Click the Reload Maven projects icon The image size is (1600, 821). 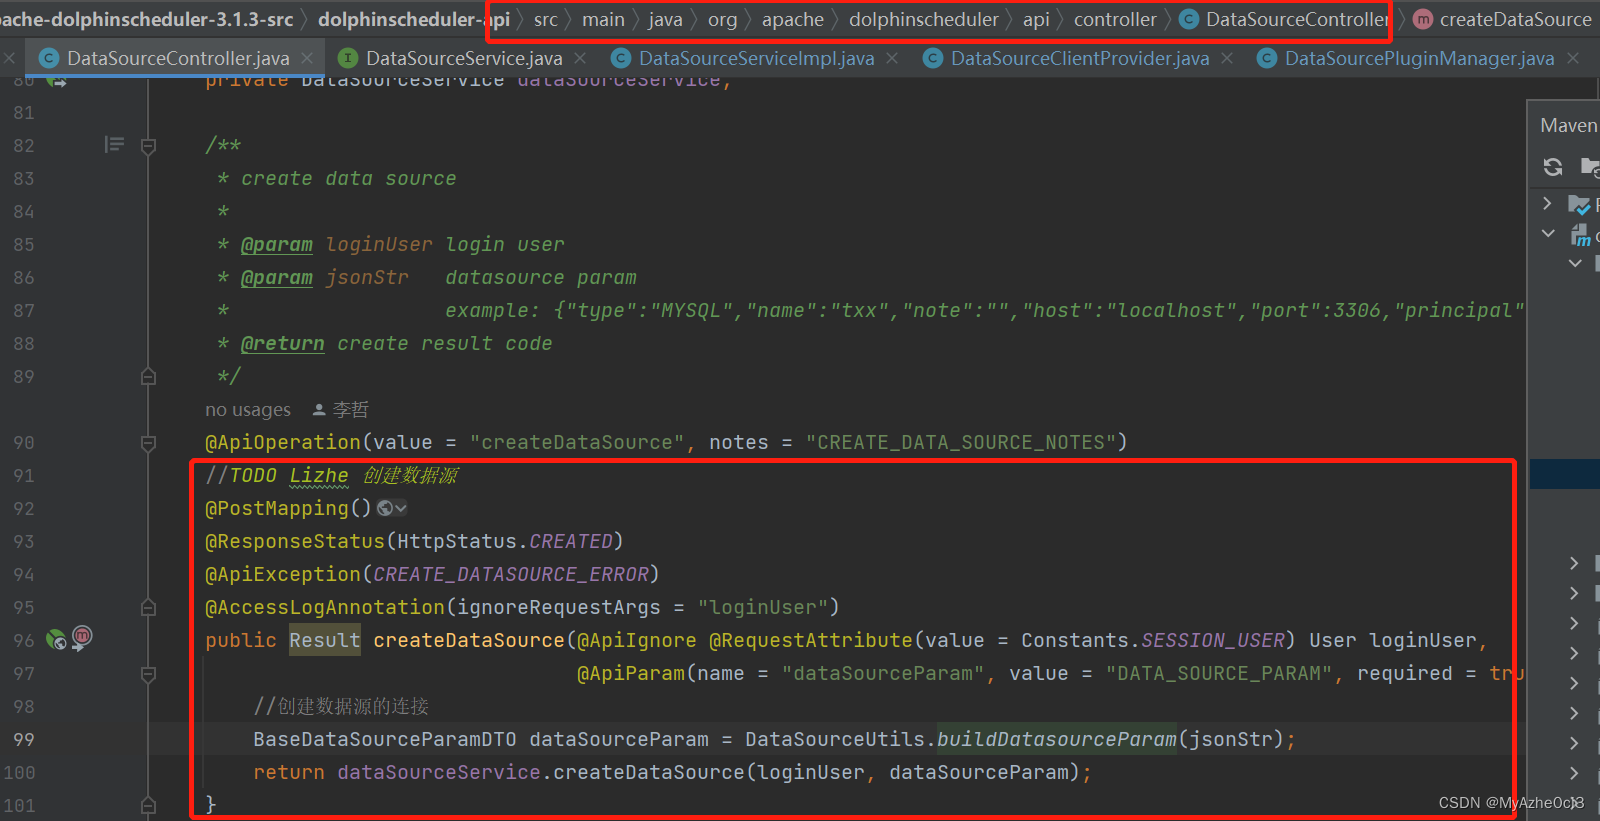pos(1552,167)
